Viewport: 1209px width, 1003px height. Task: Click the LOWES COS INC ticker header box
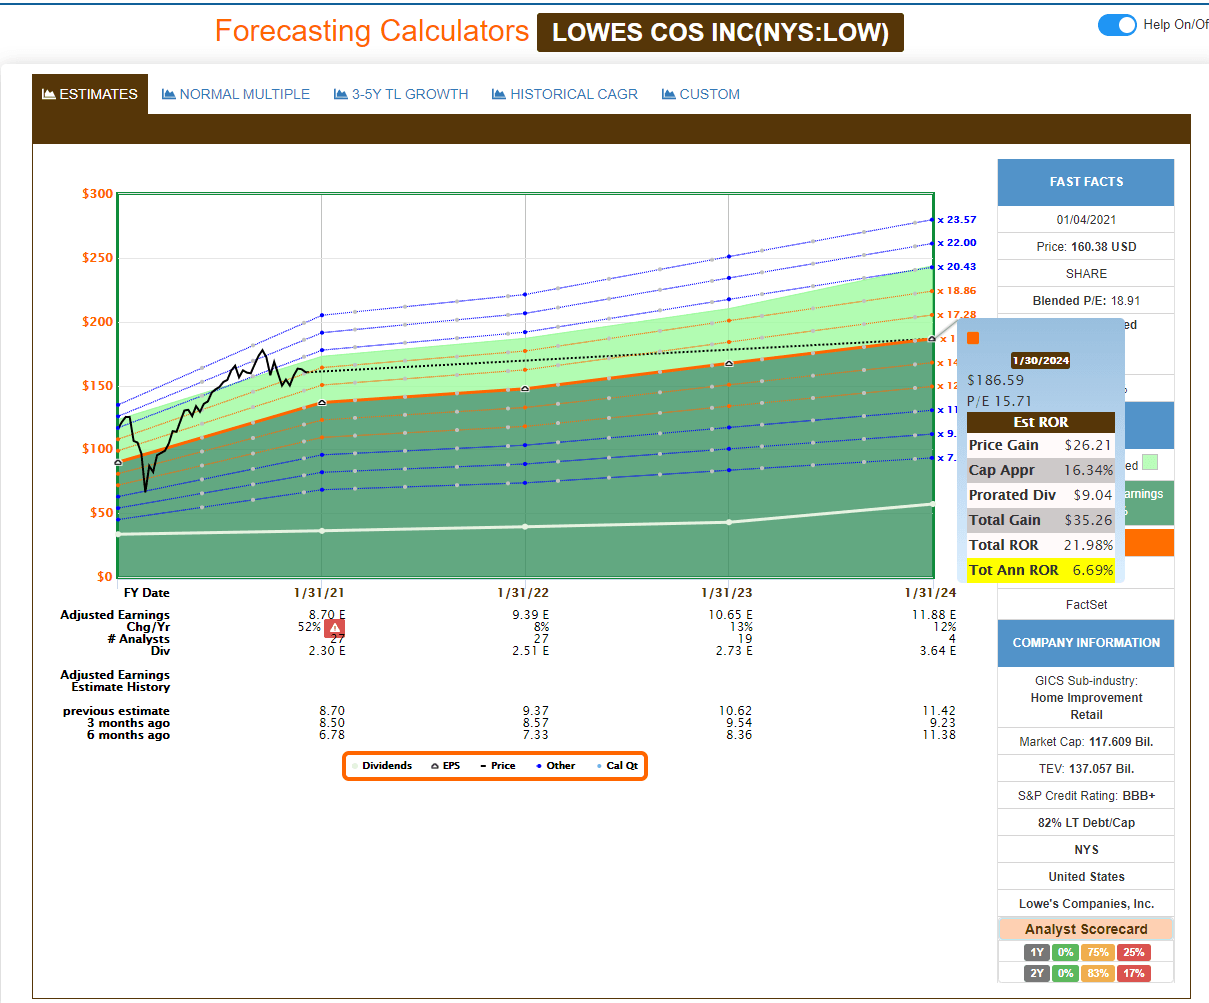(x=720, y=32)
